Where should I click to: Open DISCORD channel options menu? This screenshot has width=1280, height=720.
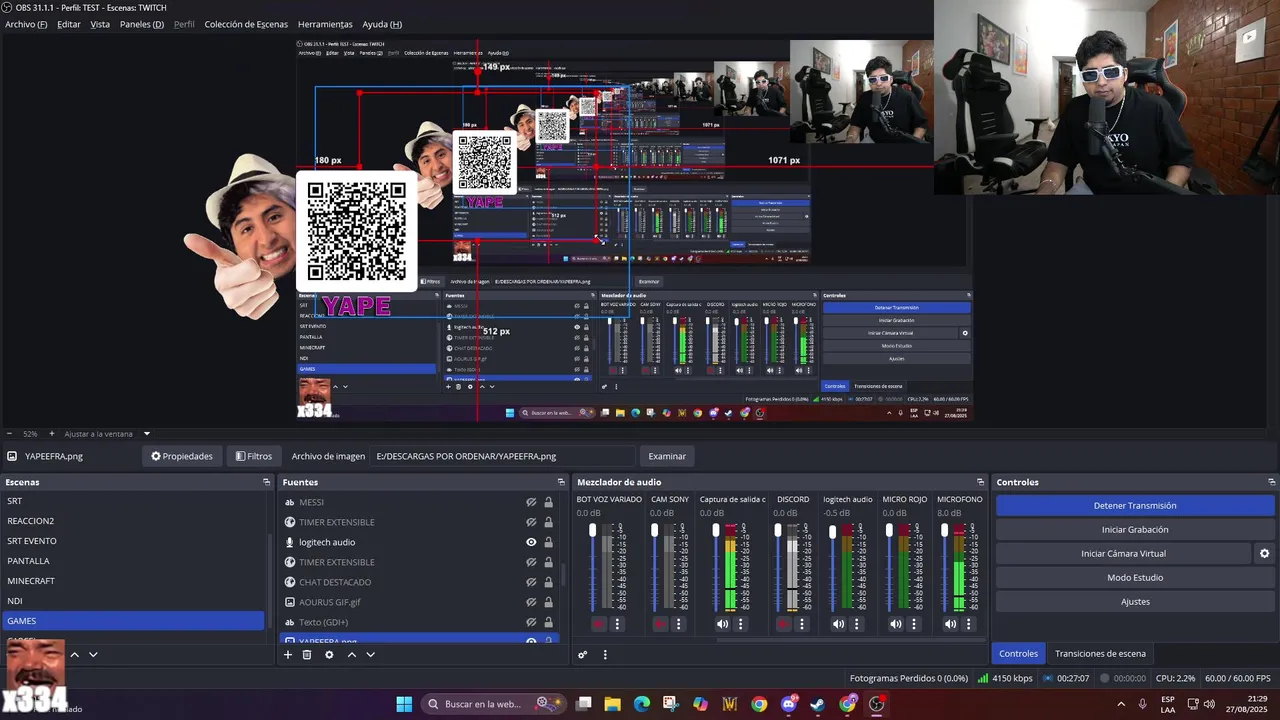pos(802,624)
